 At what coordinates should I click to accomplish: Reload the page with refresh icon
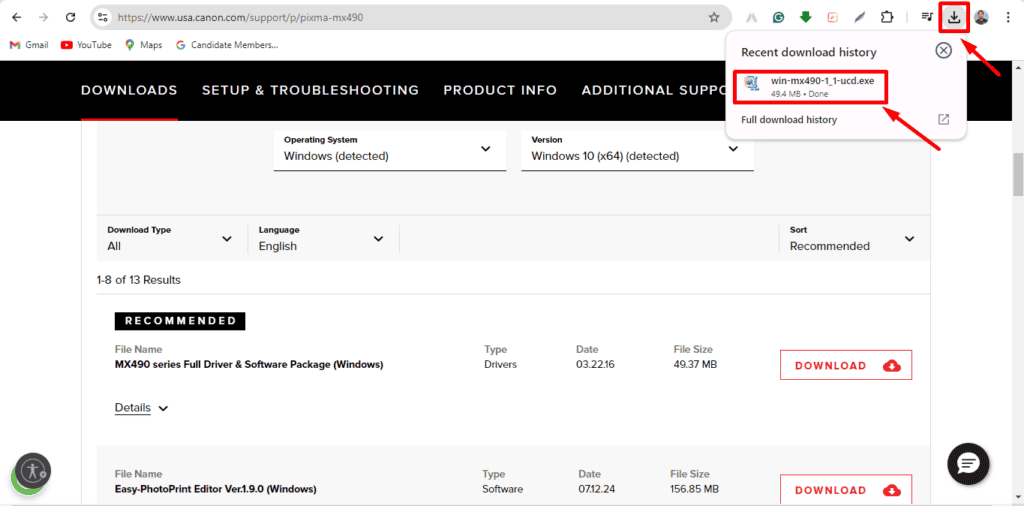71,18
